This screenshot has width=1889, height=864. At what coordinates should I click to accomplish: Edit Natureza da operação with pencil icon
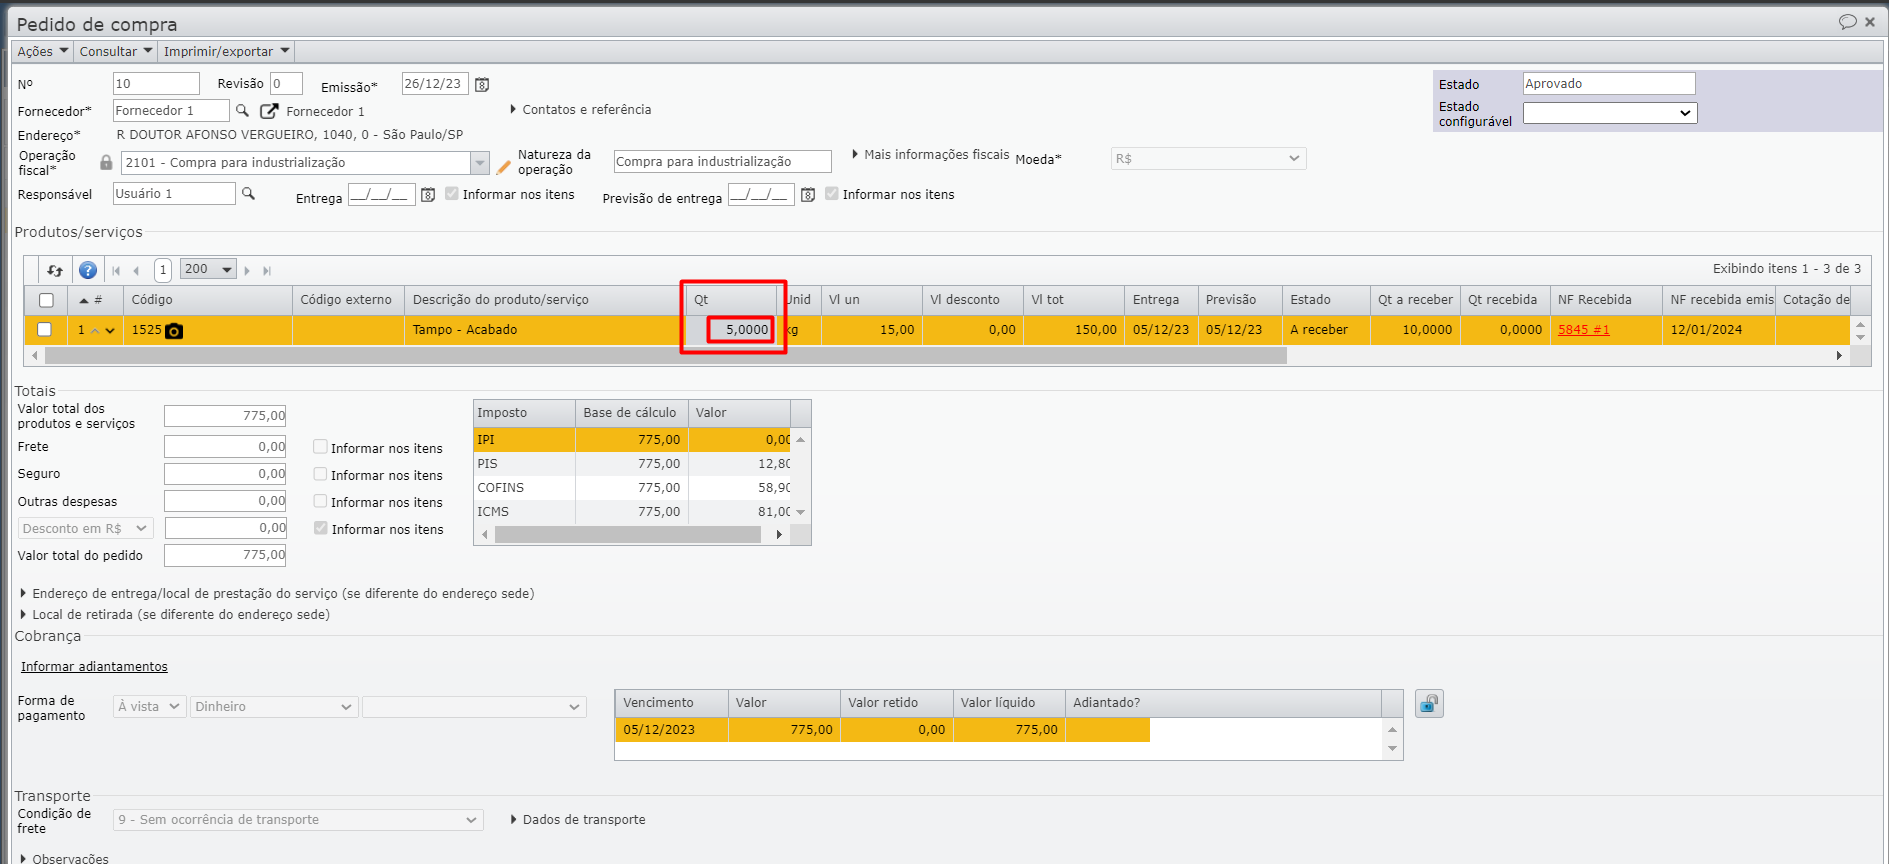point(504,167)
